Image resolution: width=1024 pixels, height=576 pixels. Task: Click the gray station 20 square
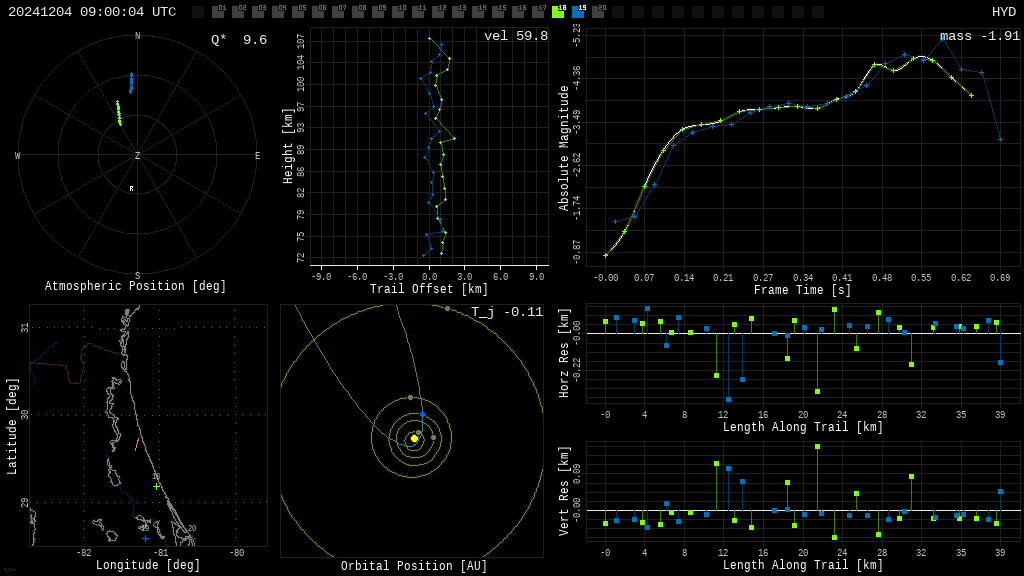tap(599, 11)
